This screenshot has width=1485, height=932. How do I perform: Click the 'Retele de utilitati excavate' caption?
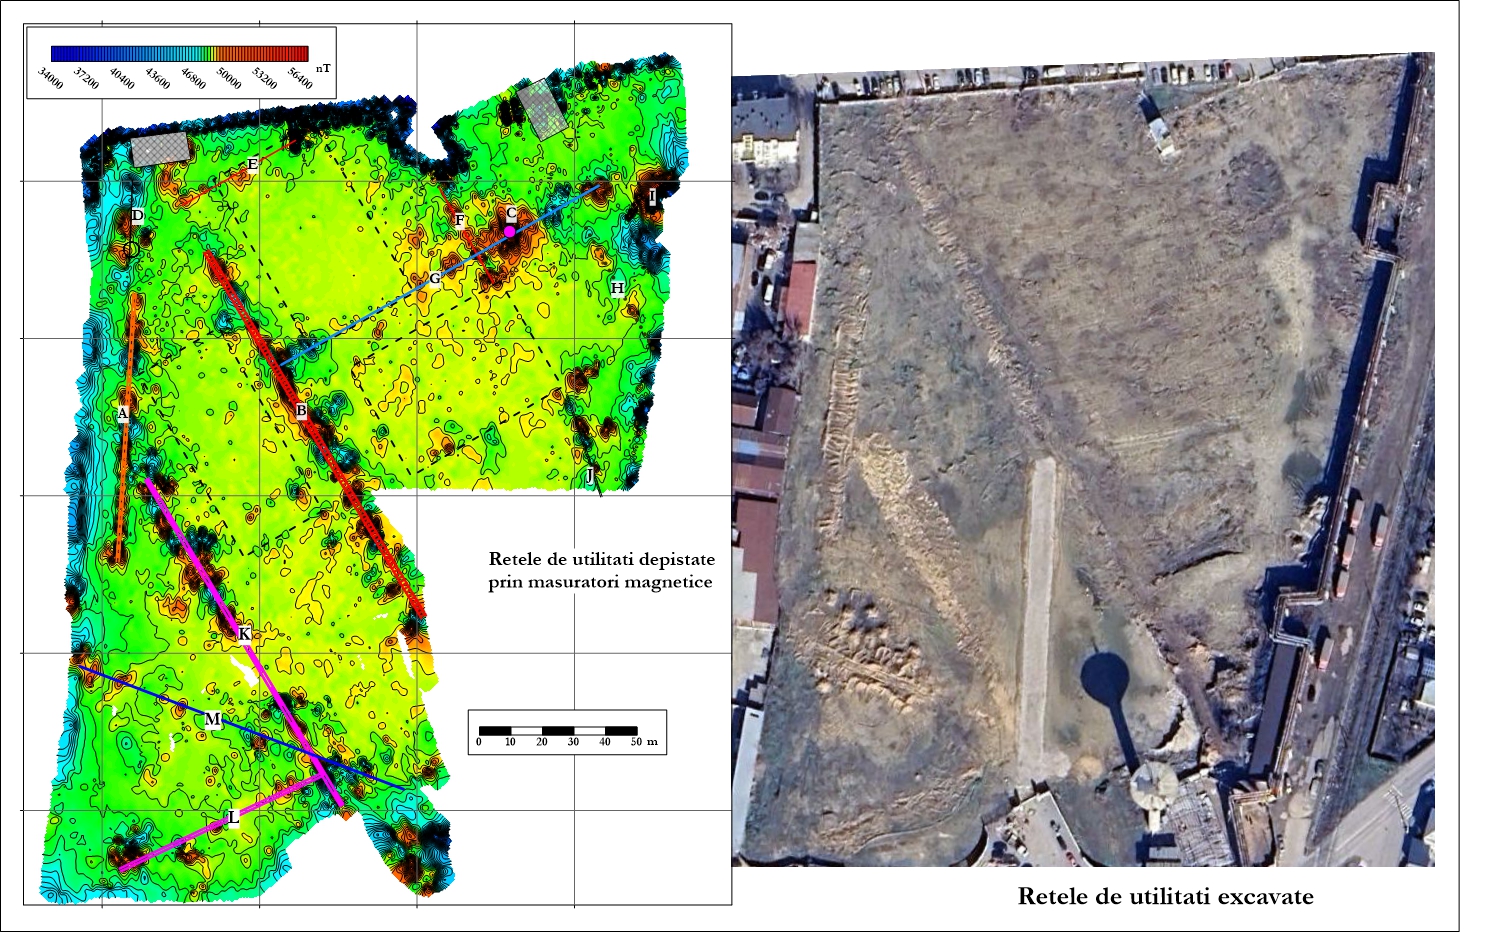[x=1165, y=896]
